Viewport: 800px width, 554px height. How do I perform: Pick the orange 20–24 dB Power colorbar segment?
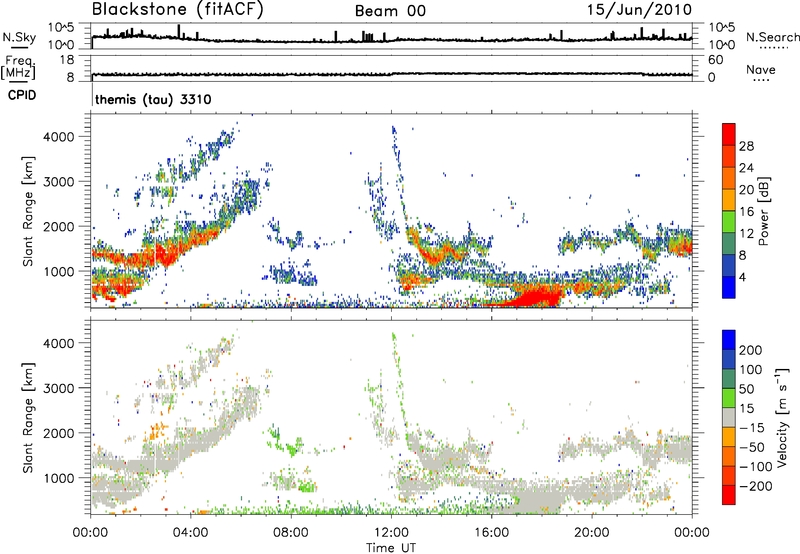click(x=729, y=179)
